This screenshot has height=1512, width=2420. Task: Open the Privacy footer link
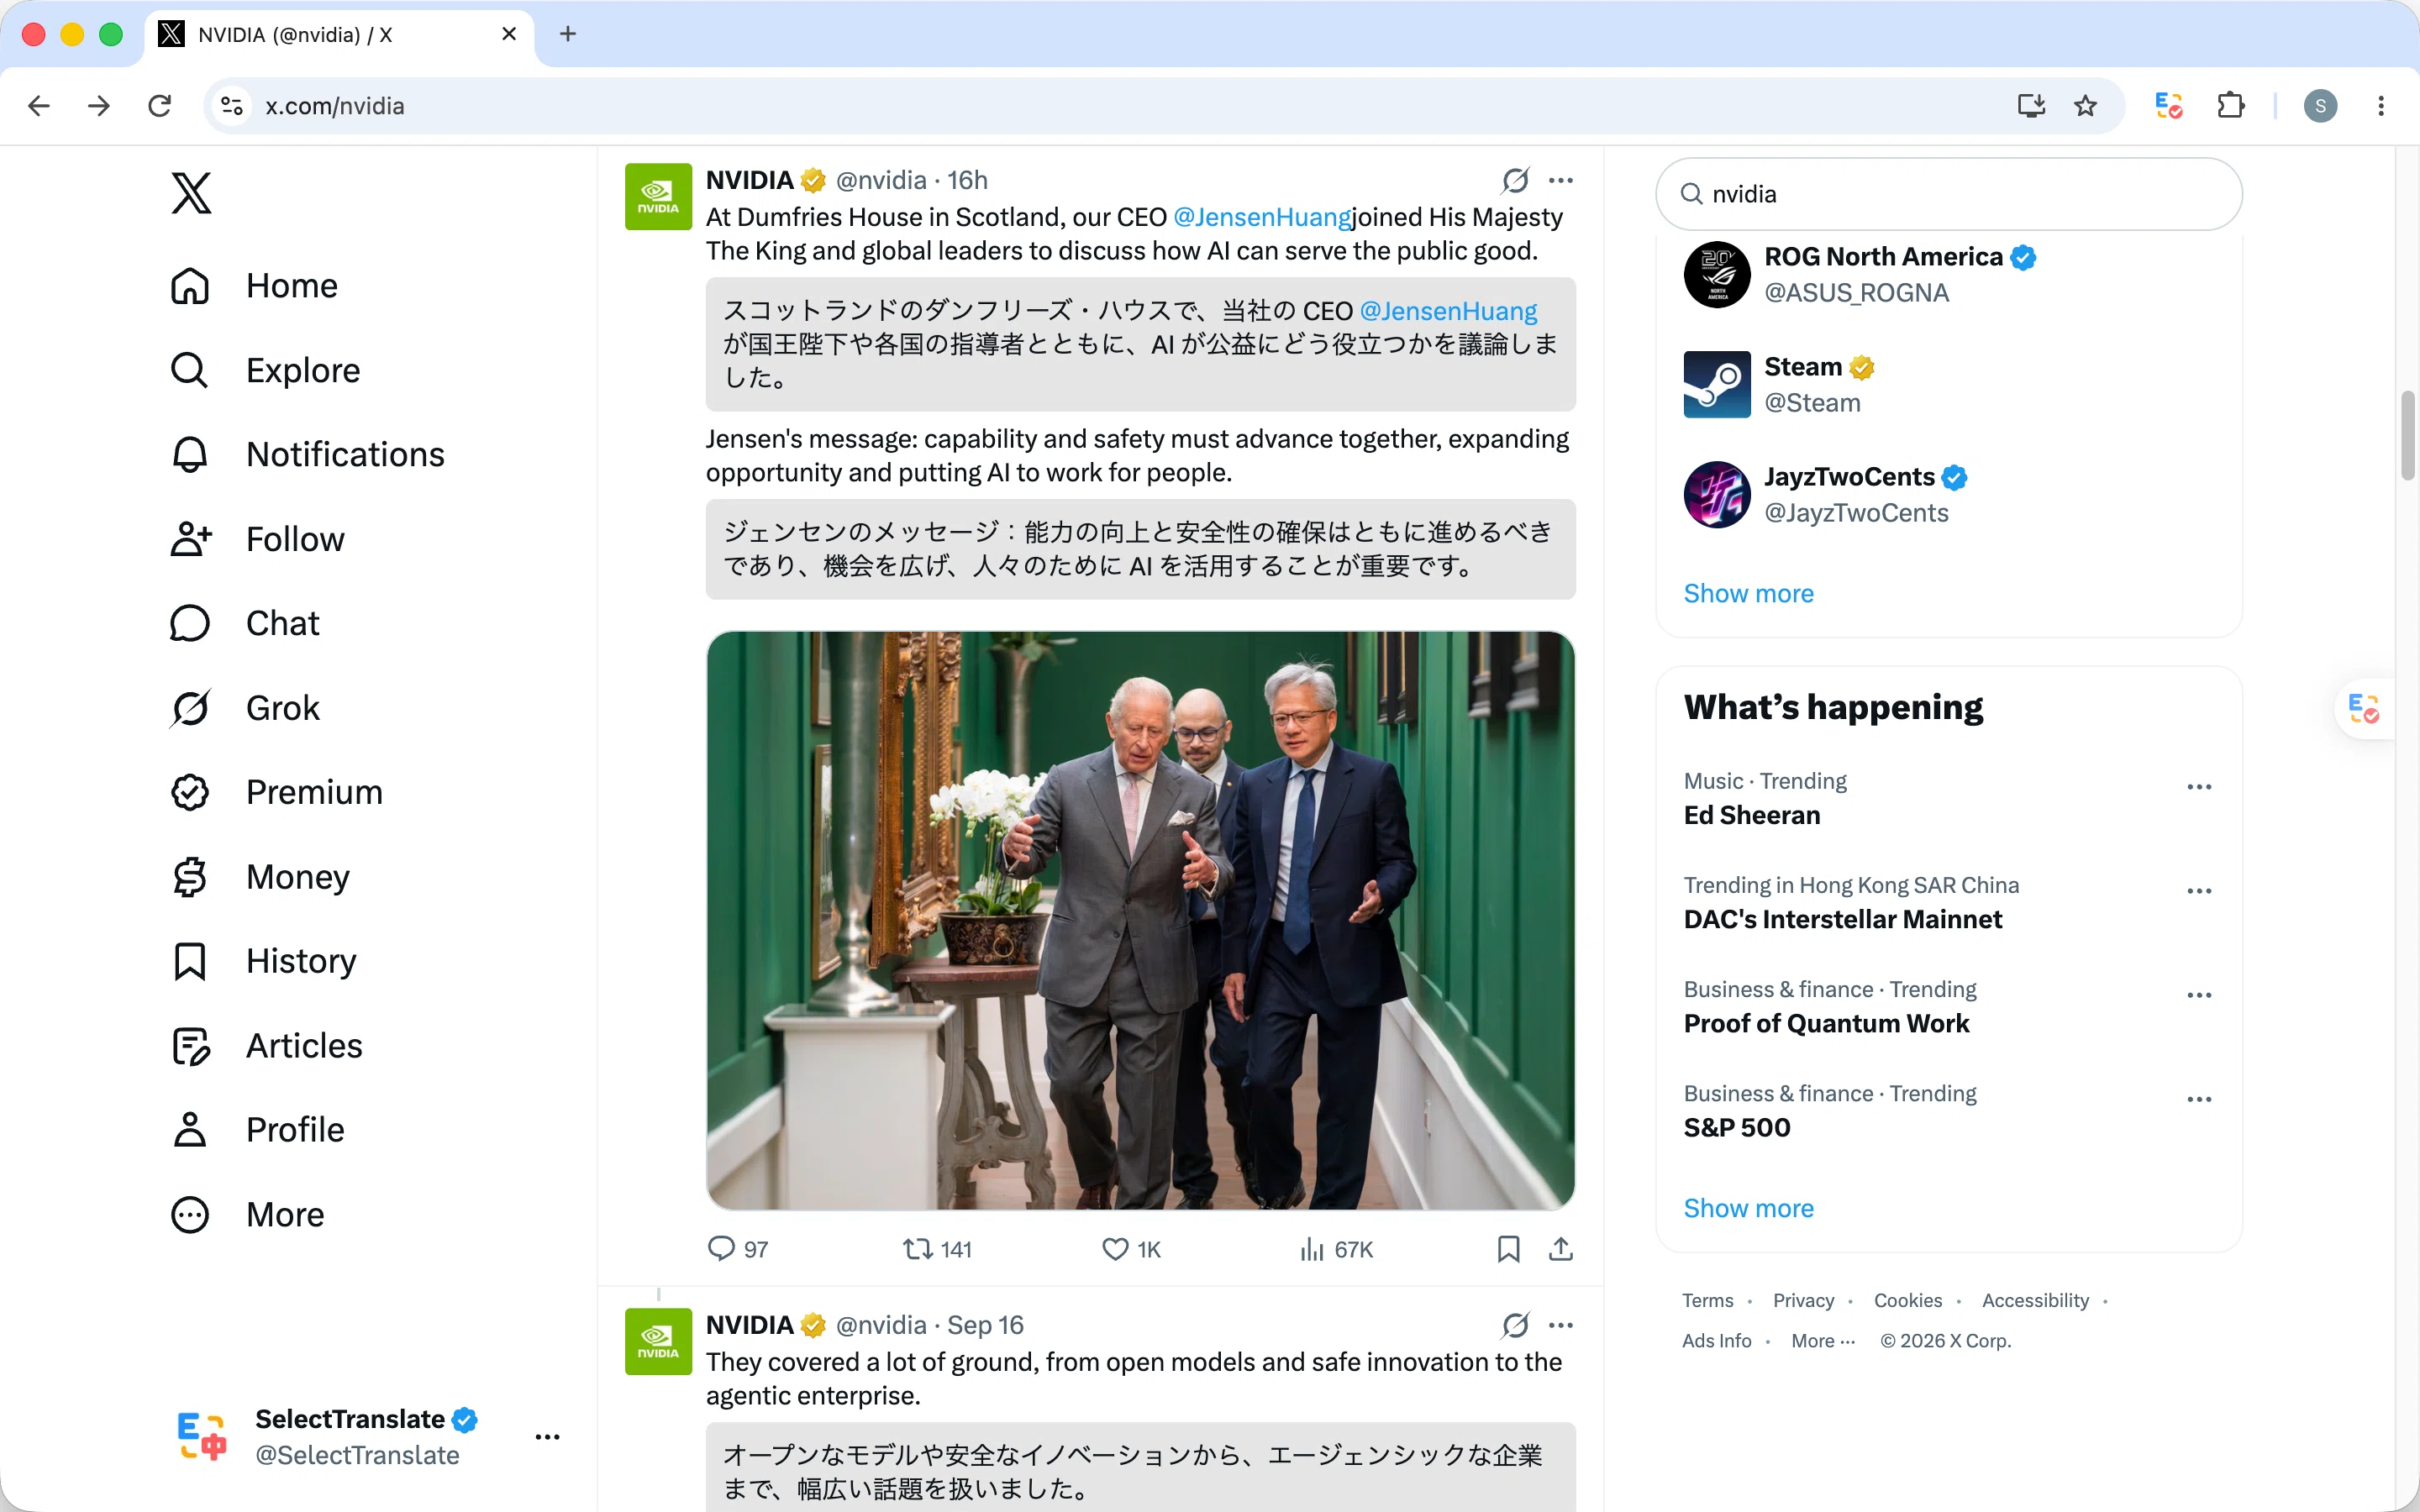pyautogui.click(x=1803, y=1300)
